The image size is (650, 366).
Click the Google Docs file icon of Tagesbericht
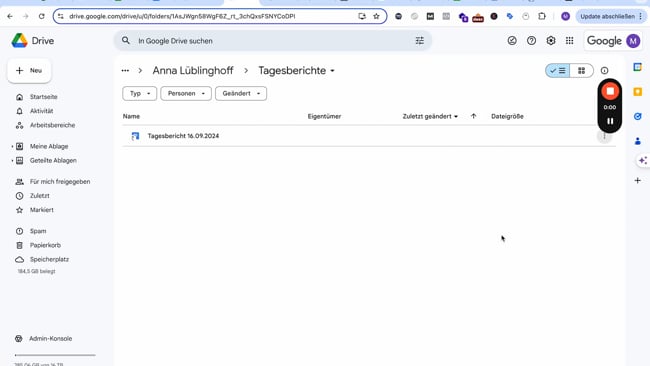pos(135,136)
